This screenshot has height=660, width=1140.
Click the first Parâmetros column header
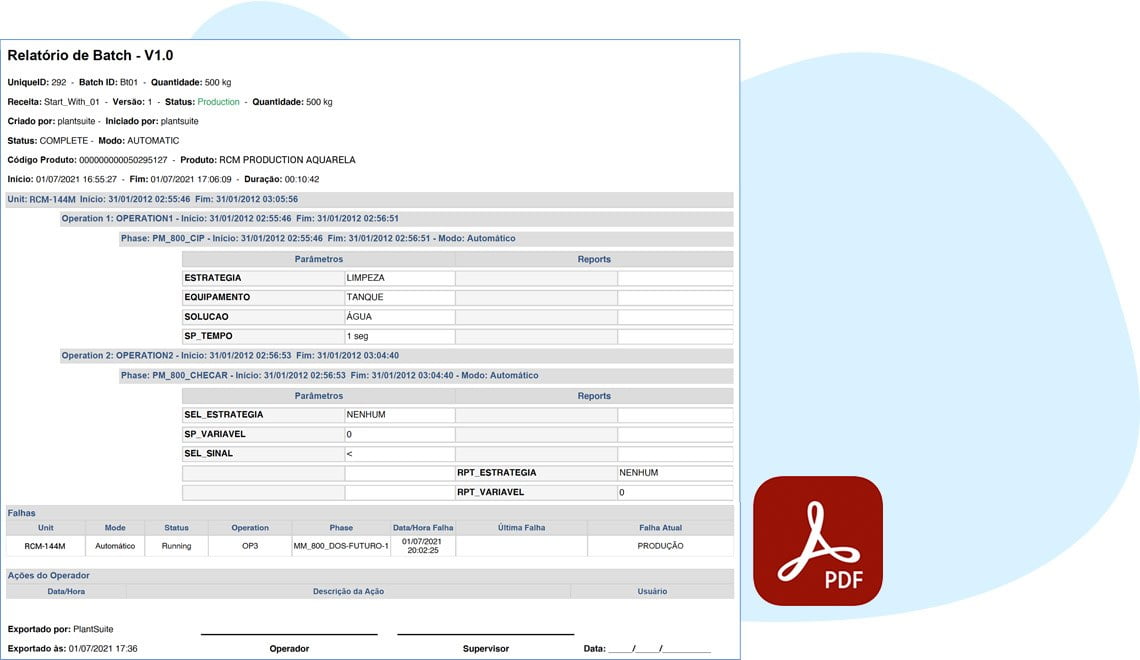tap(318, 259)
